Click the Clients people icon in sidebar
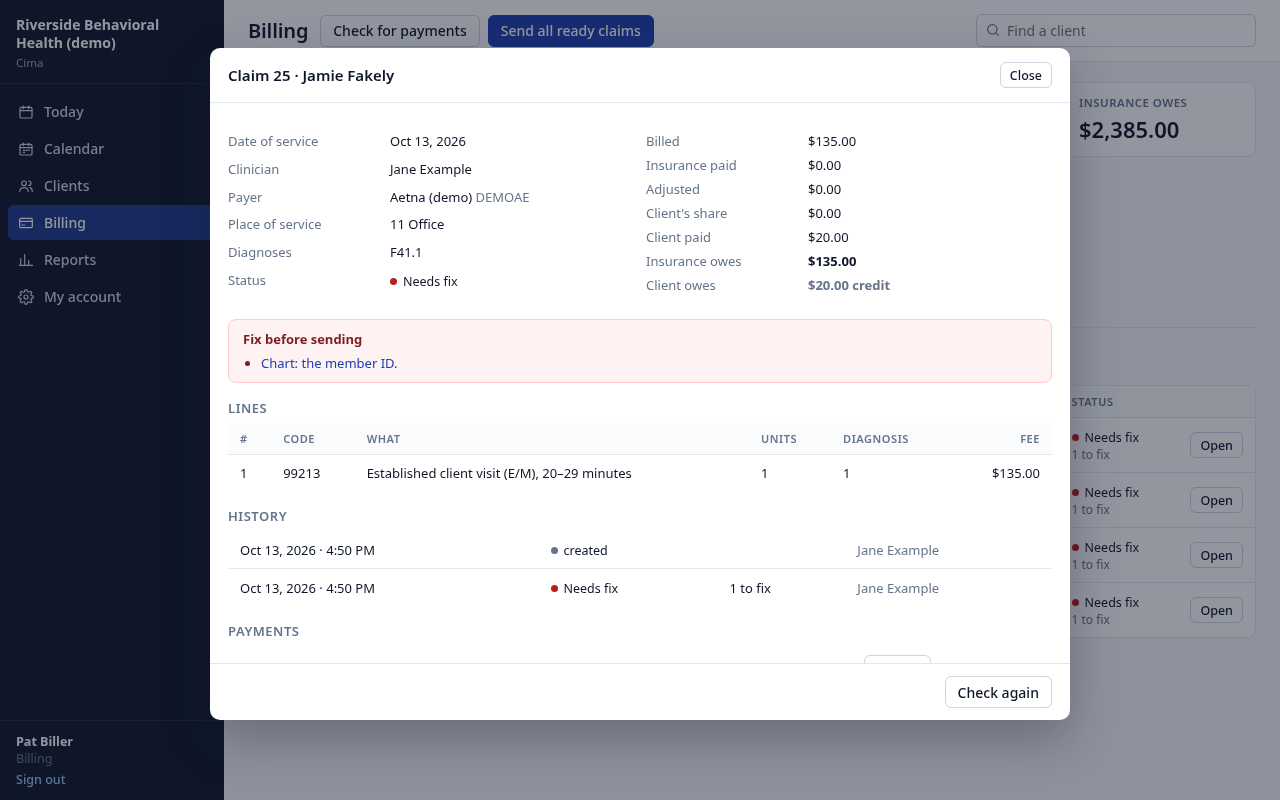Image resolution: width=1280 pixels, height=800 pixels. pos(26,186)
